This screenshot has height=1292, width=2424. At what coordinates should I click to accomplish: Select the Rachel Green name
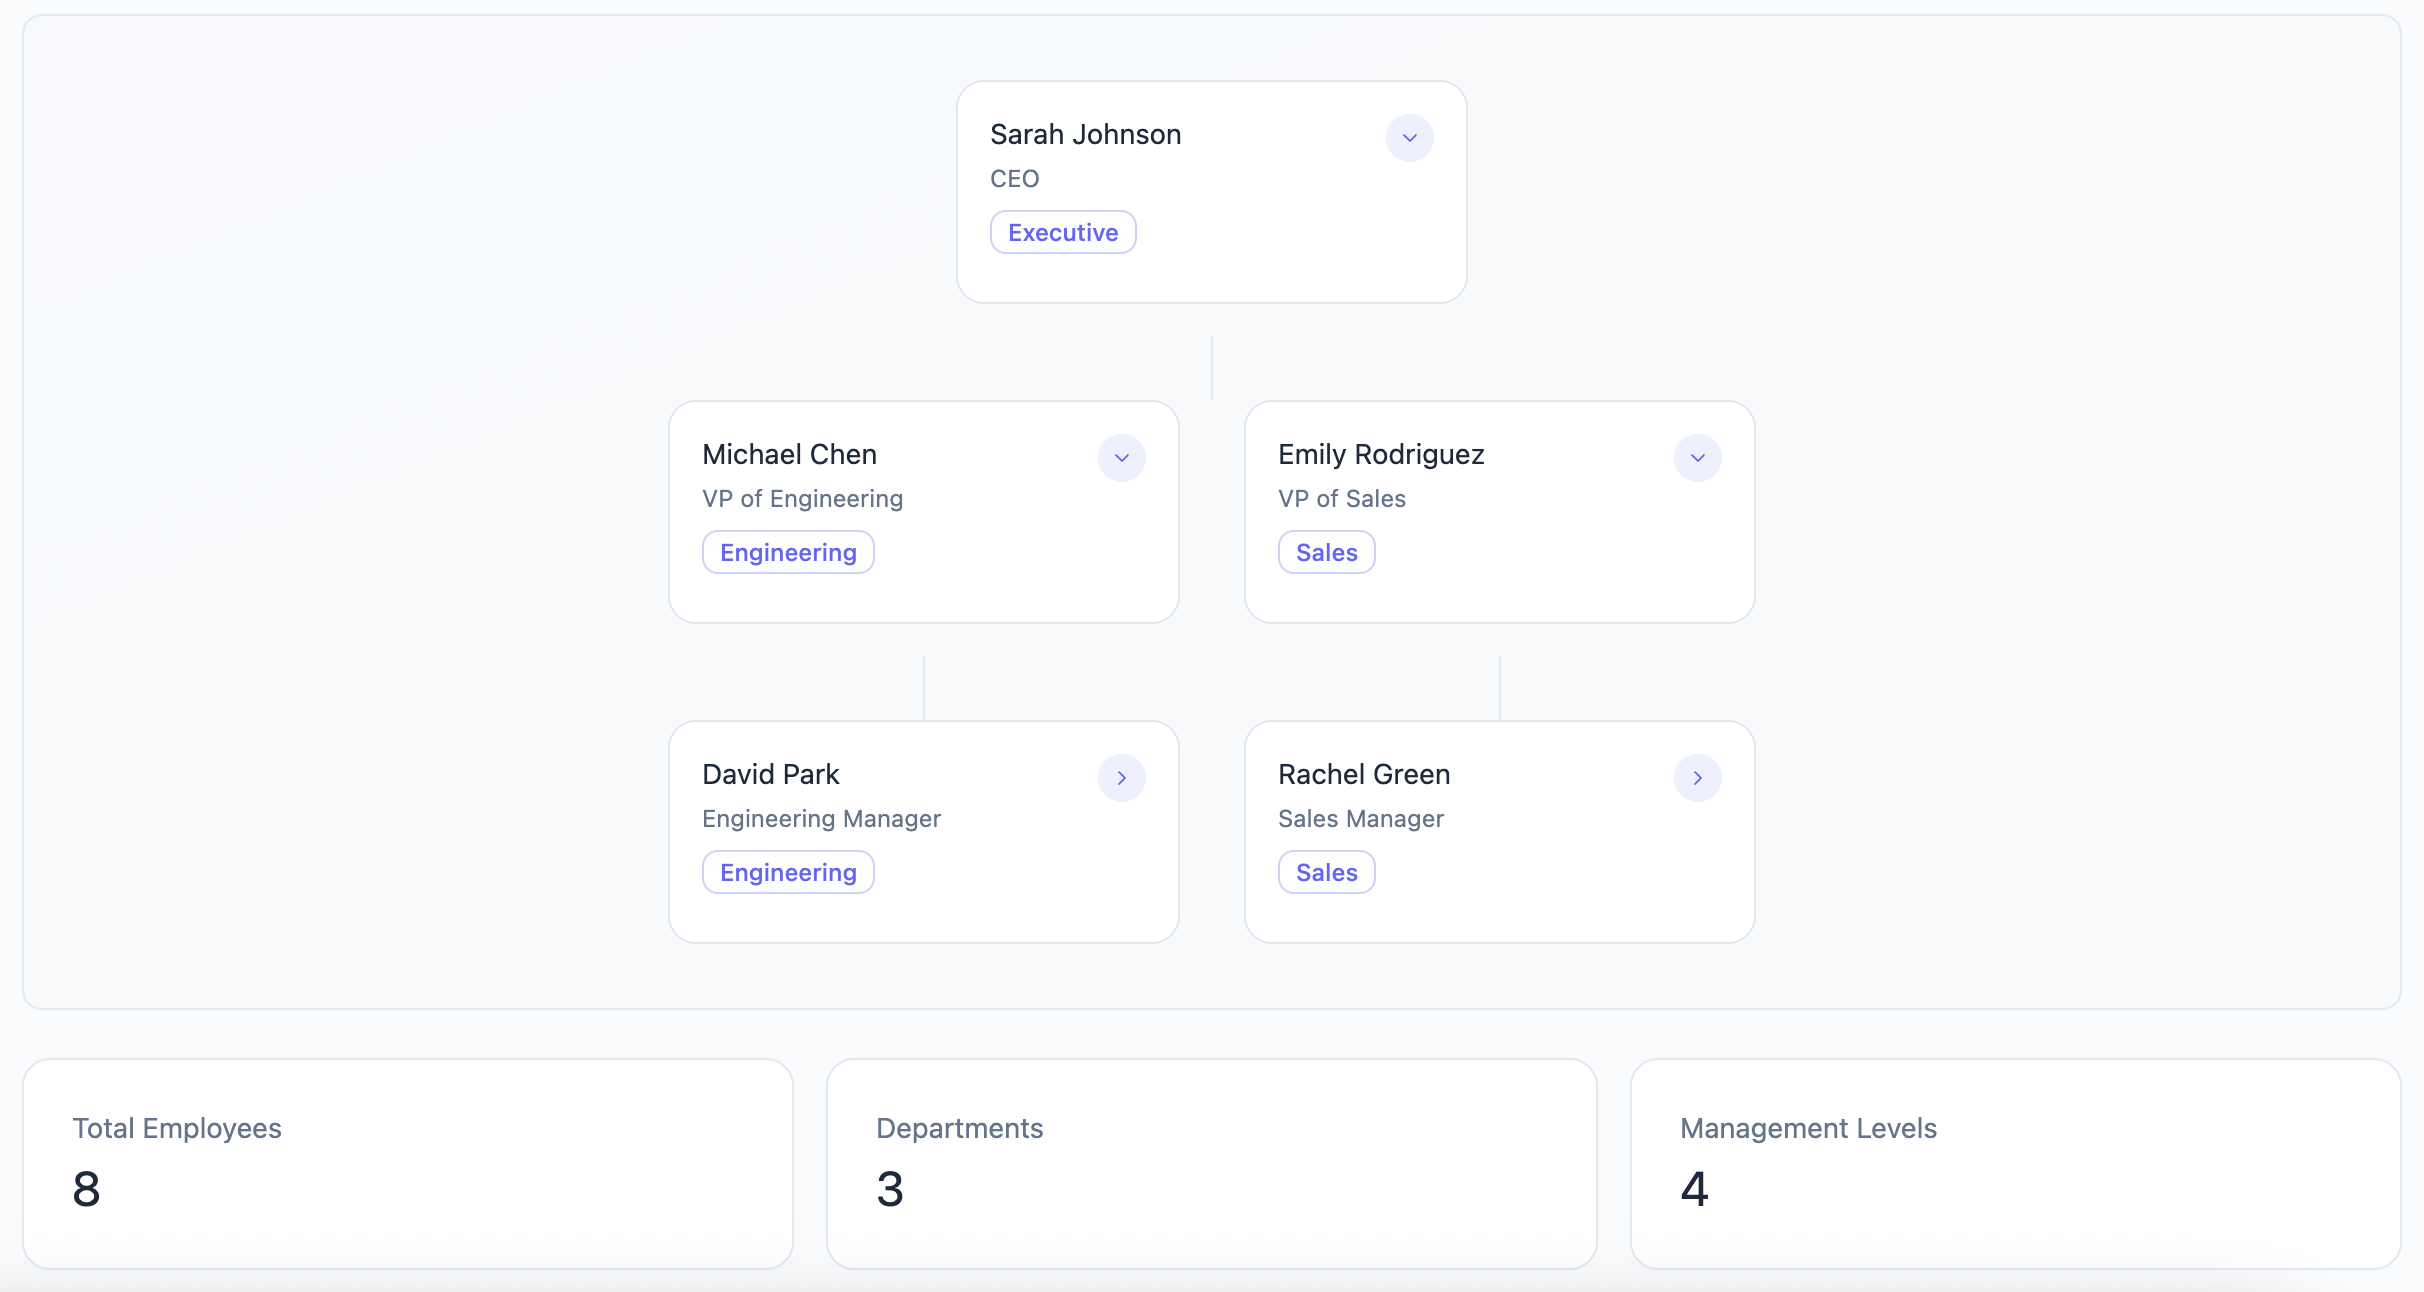coord(1364,774)
